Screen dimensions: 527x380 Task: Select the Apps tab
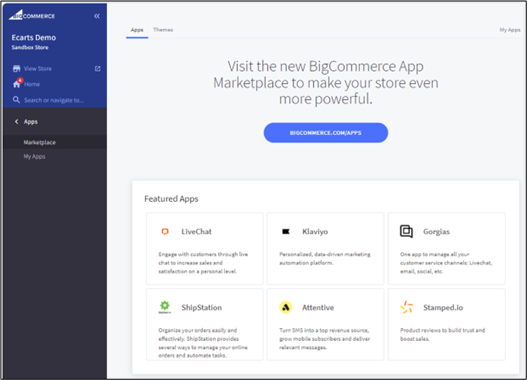pyautogui.click(x=137, y=30)
